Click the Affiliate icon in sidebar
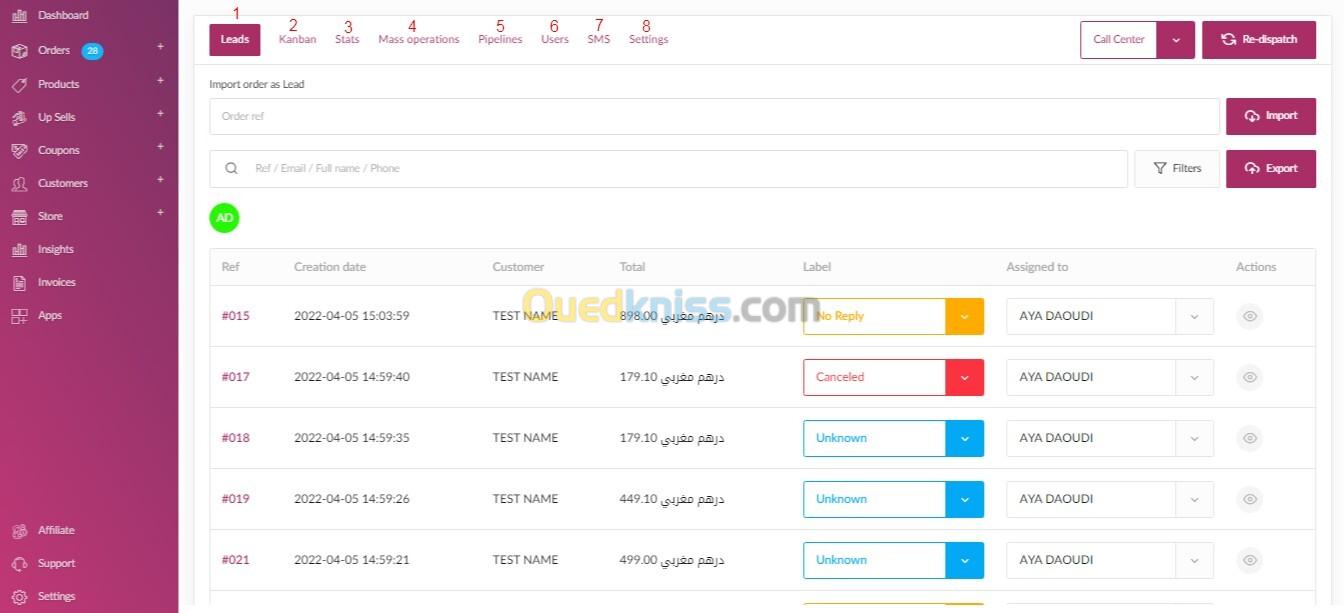1344x613 pixels. (19, 531)
